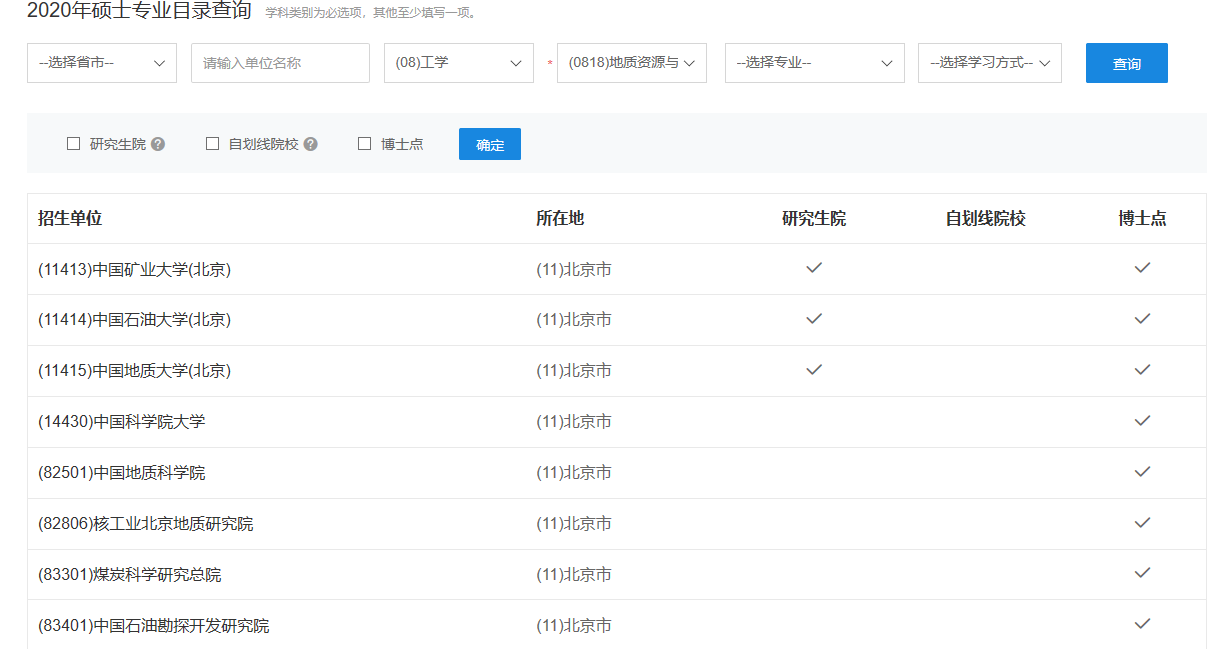
Task: Click 博士点 checkmark for 中国石油大学(北京)
Action: (1142, 319)
